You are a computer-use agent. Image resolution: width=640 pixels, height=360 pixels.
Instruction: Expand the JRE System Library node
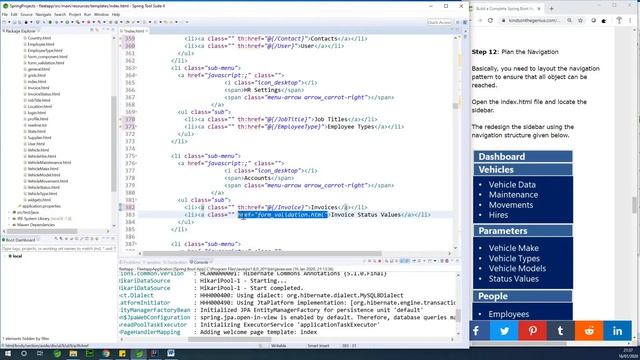pyautogui.click(x=9, y=218)
